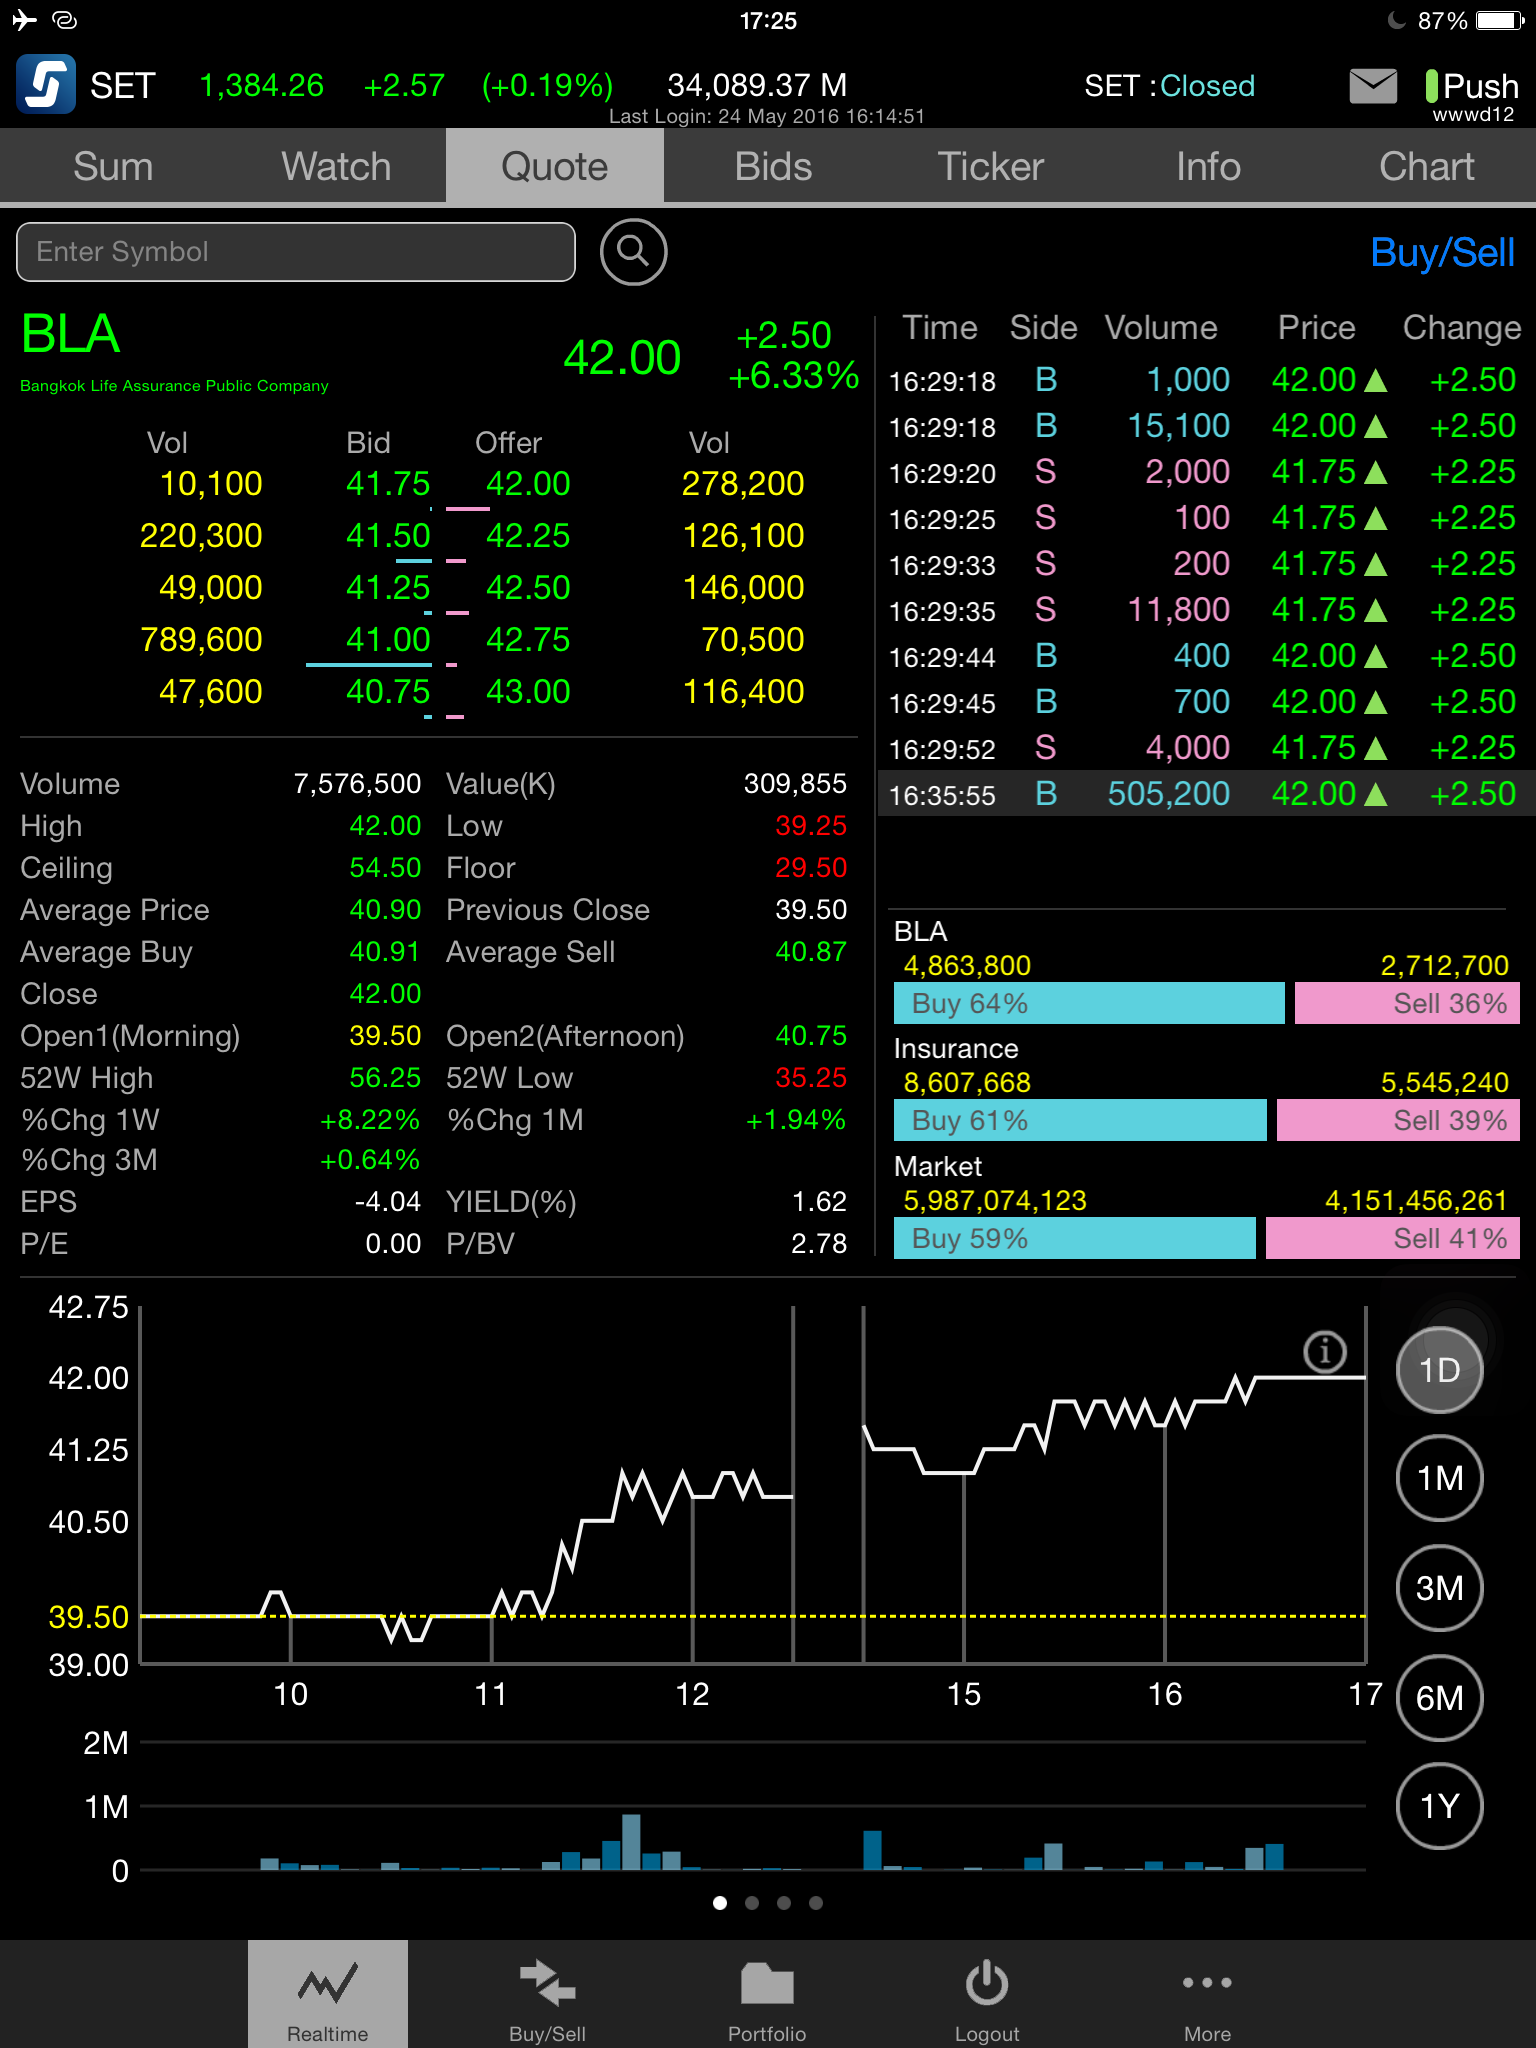Viewport: 1536px width, 2048px height.
Task: Tap the Bangkok Life Assurance company name
Action: [x=174, y=386]
